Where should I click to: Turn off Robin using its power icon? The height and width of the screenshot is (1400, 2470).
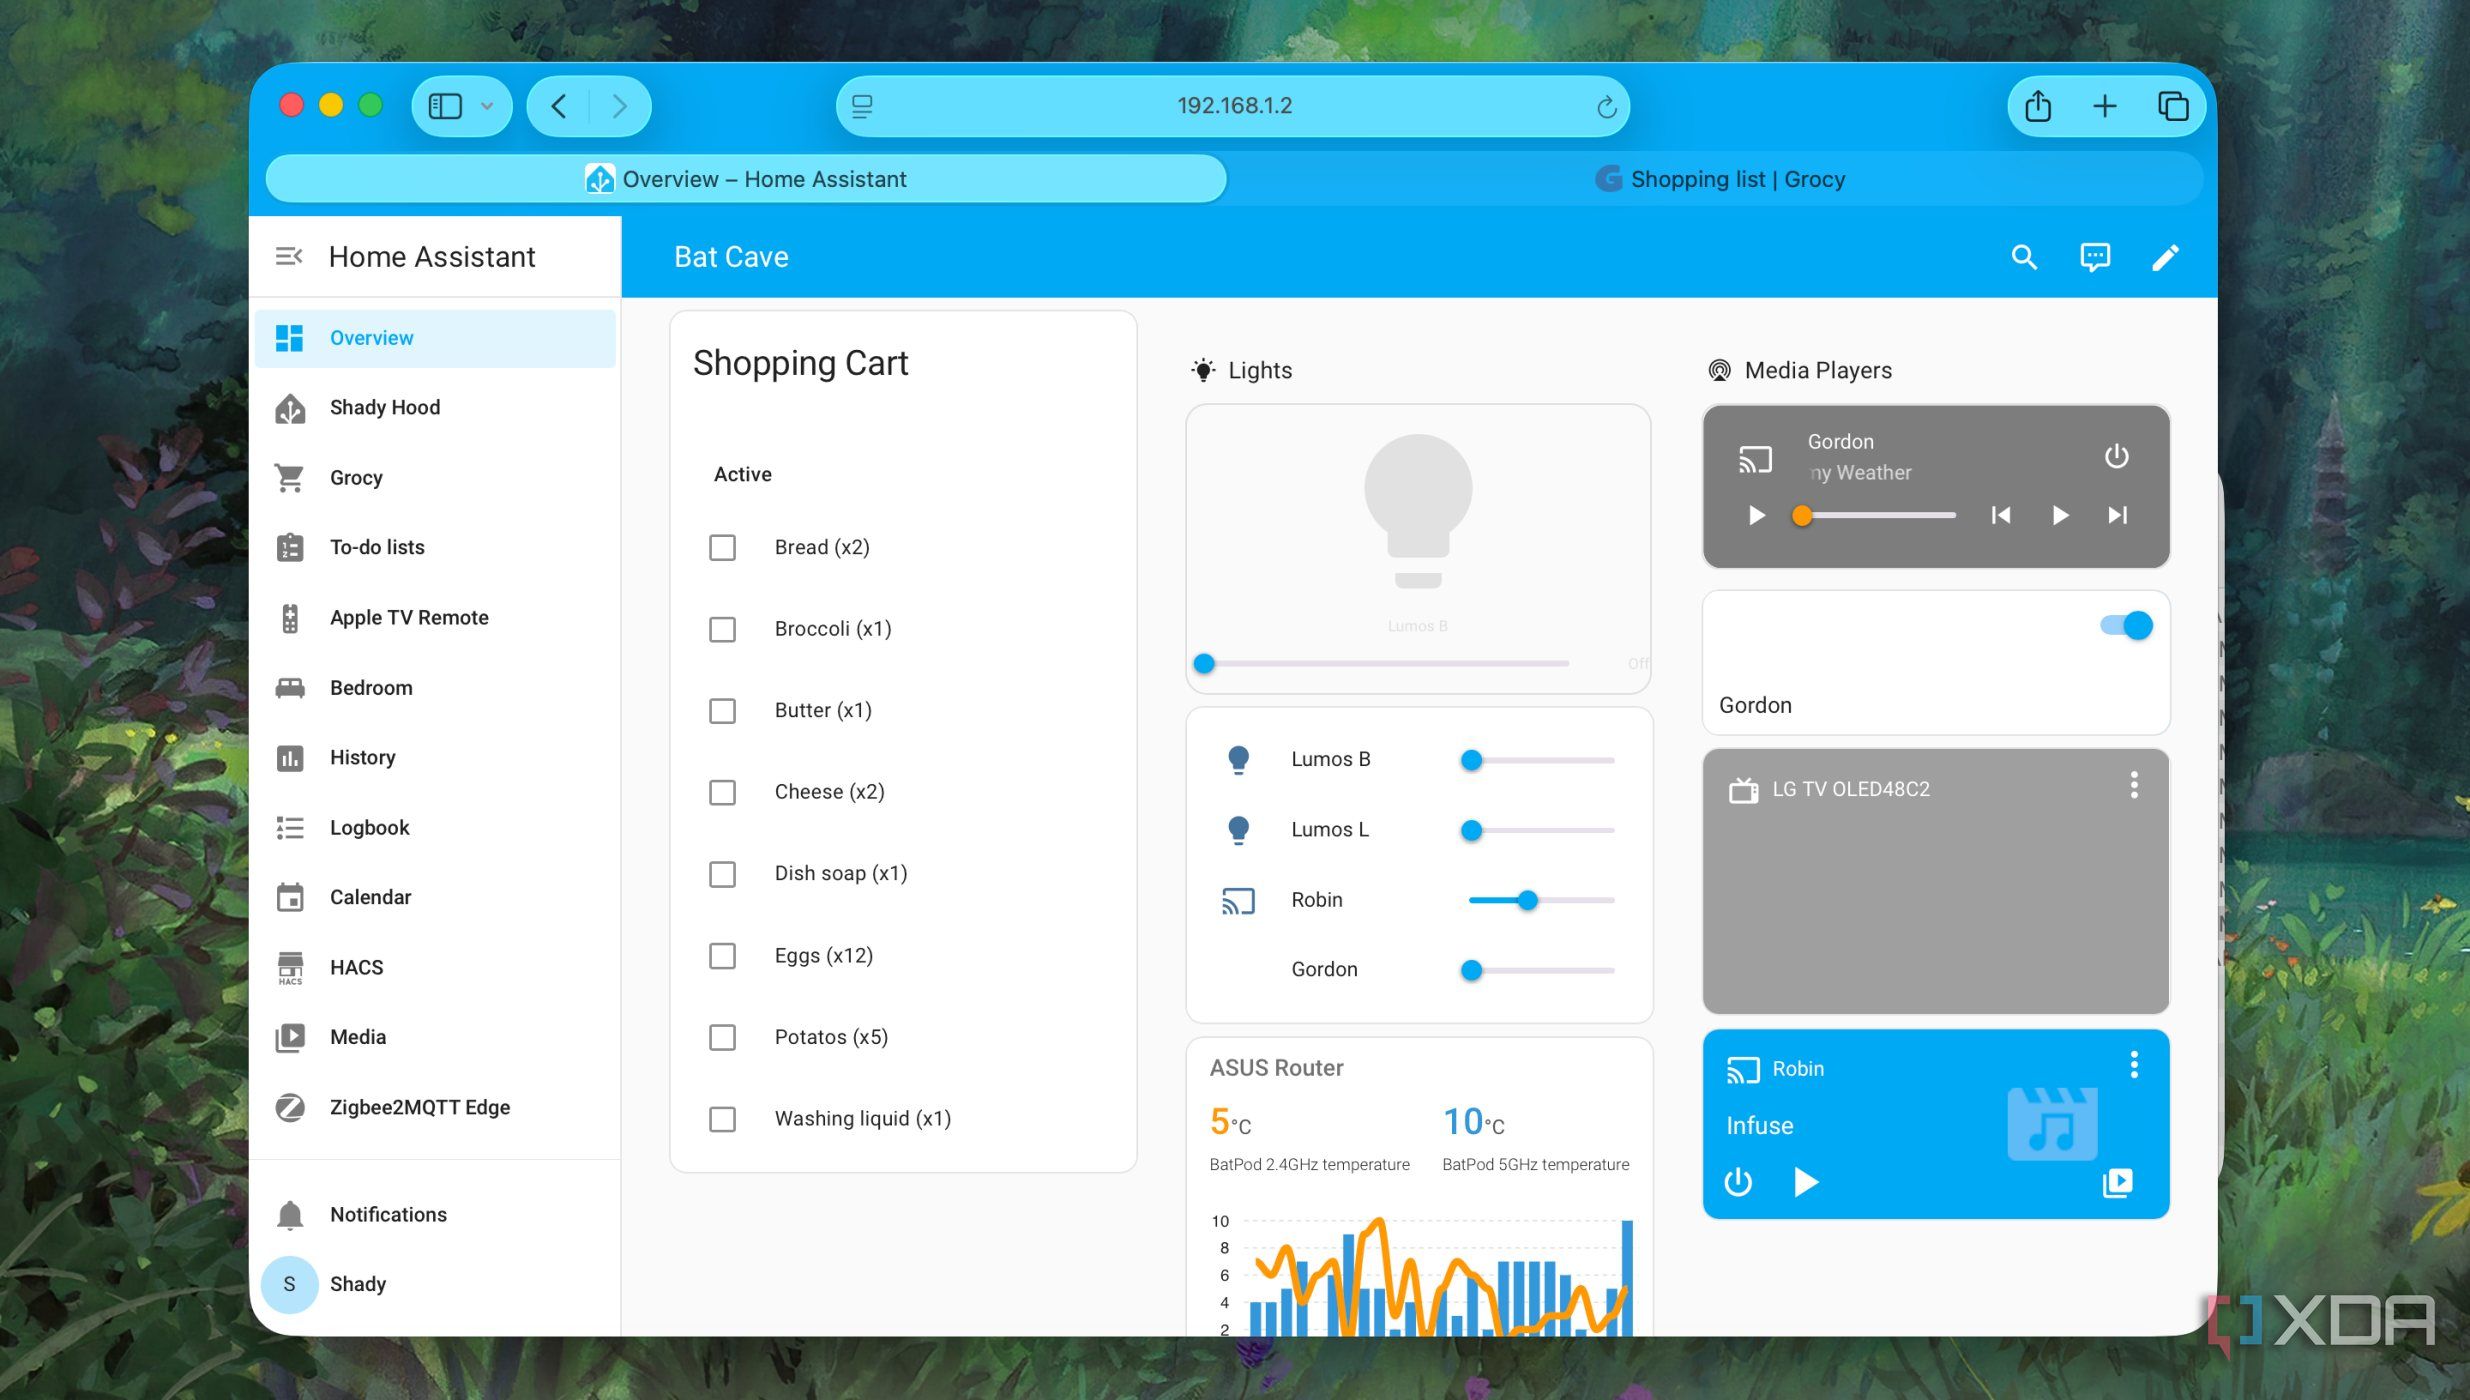[x=1738, y=1182]
